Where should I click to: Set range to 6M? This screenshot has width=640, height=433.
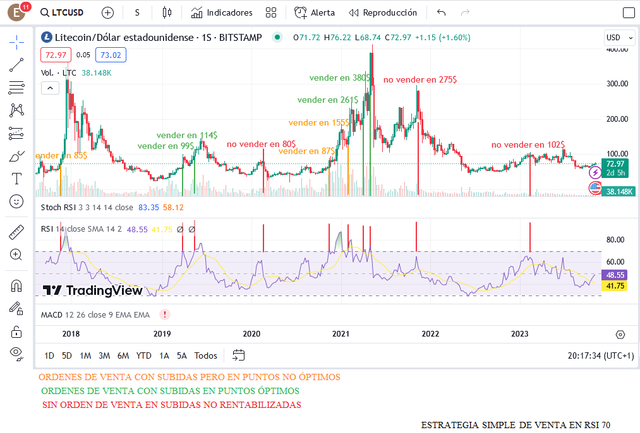point(123,356)
